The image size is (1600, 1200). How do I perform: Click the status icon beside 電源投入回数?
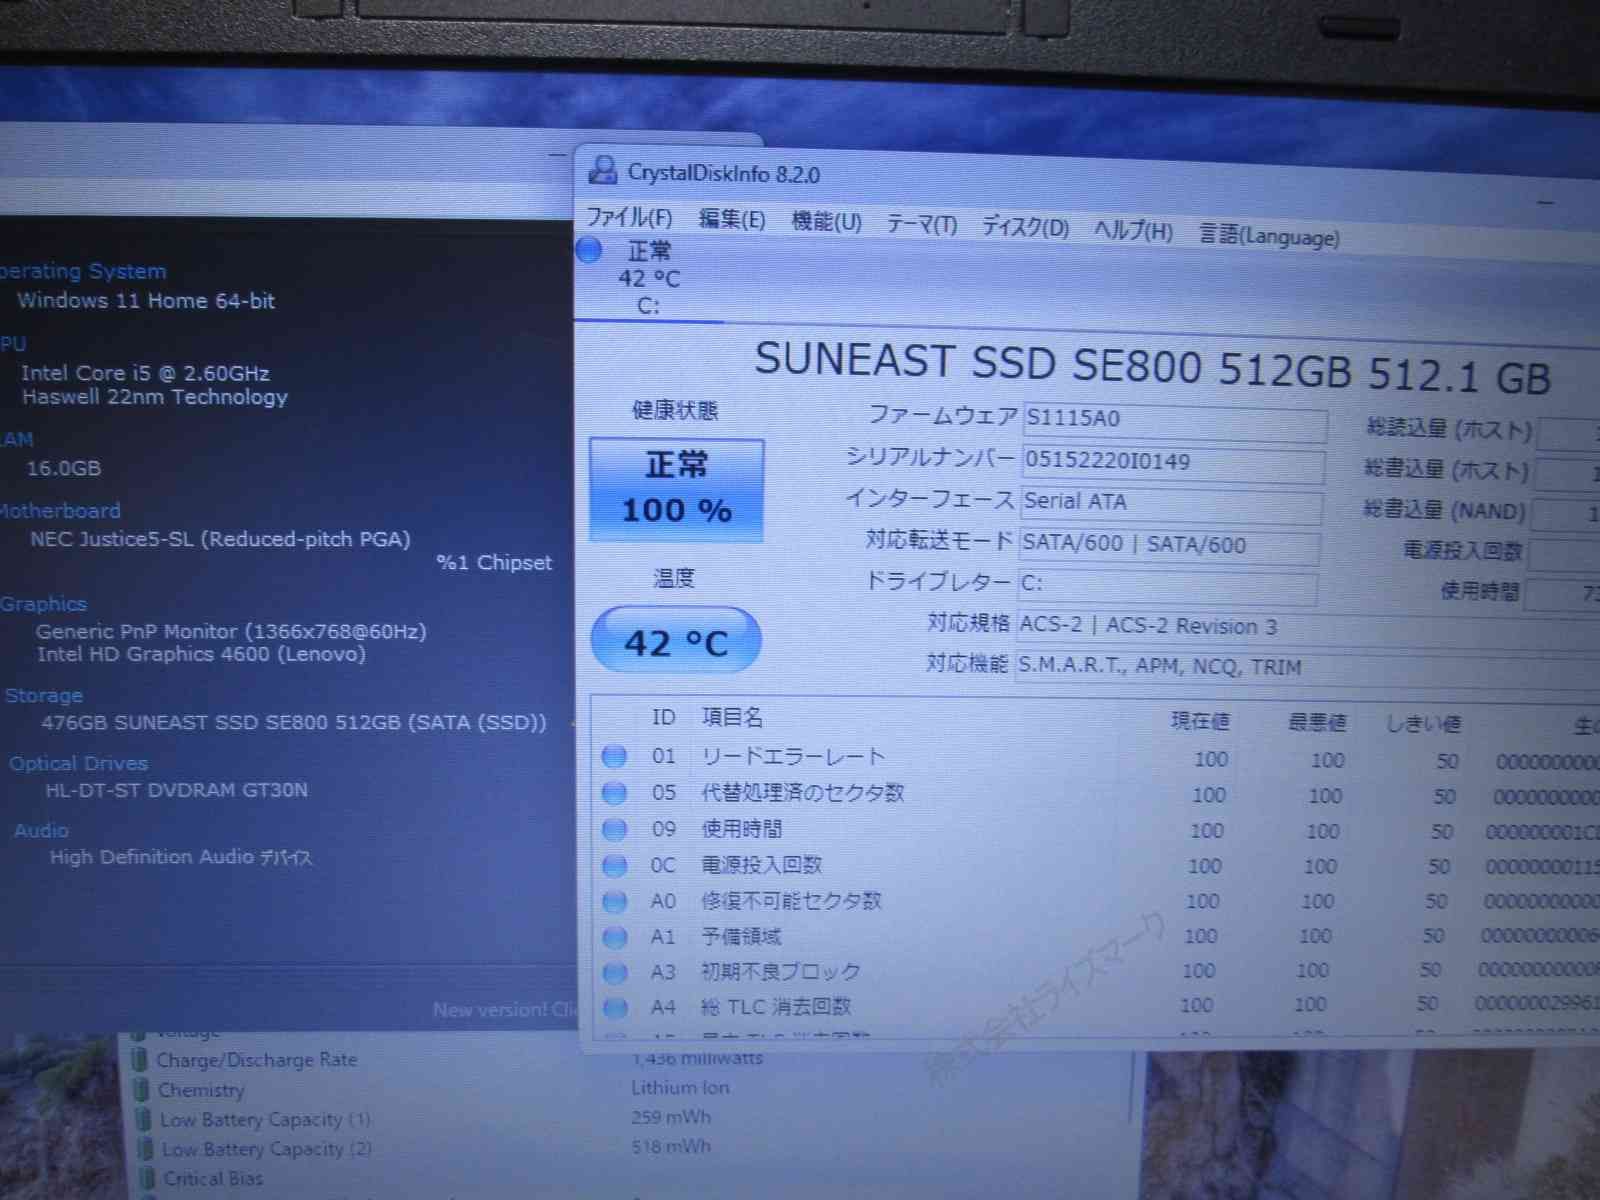(614, 865)
